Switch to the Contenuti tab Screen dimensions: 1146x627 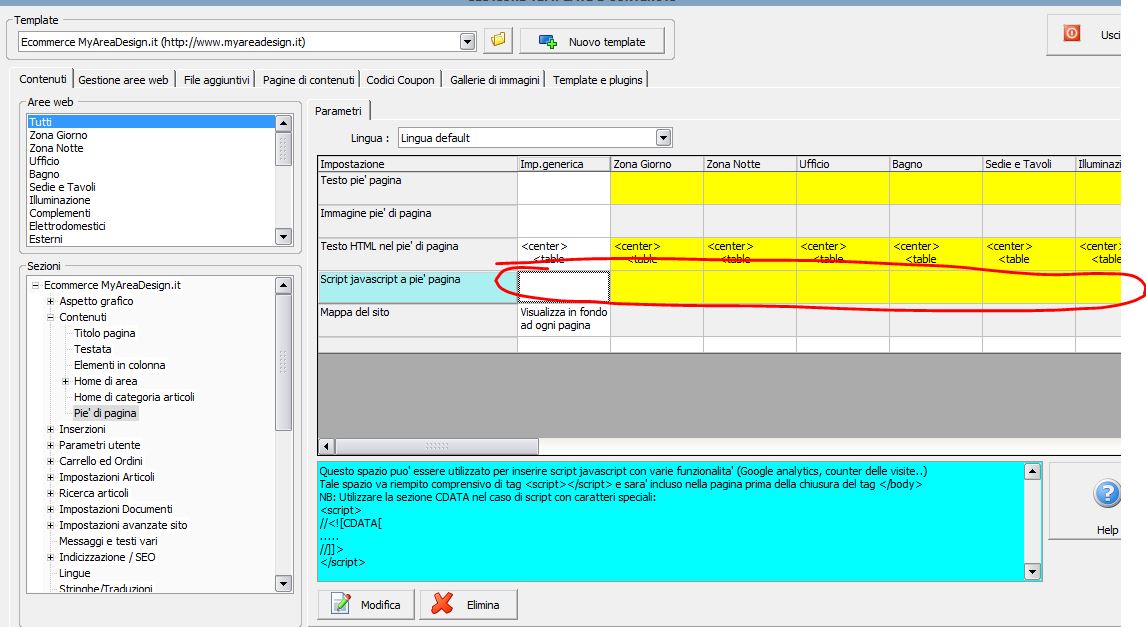coord(42,79)
